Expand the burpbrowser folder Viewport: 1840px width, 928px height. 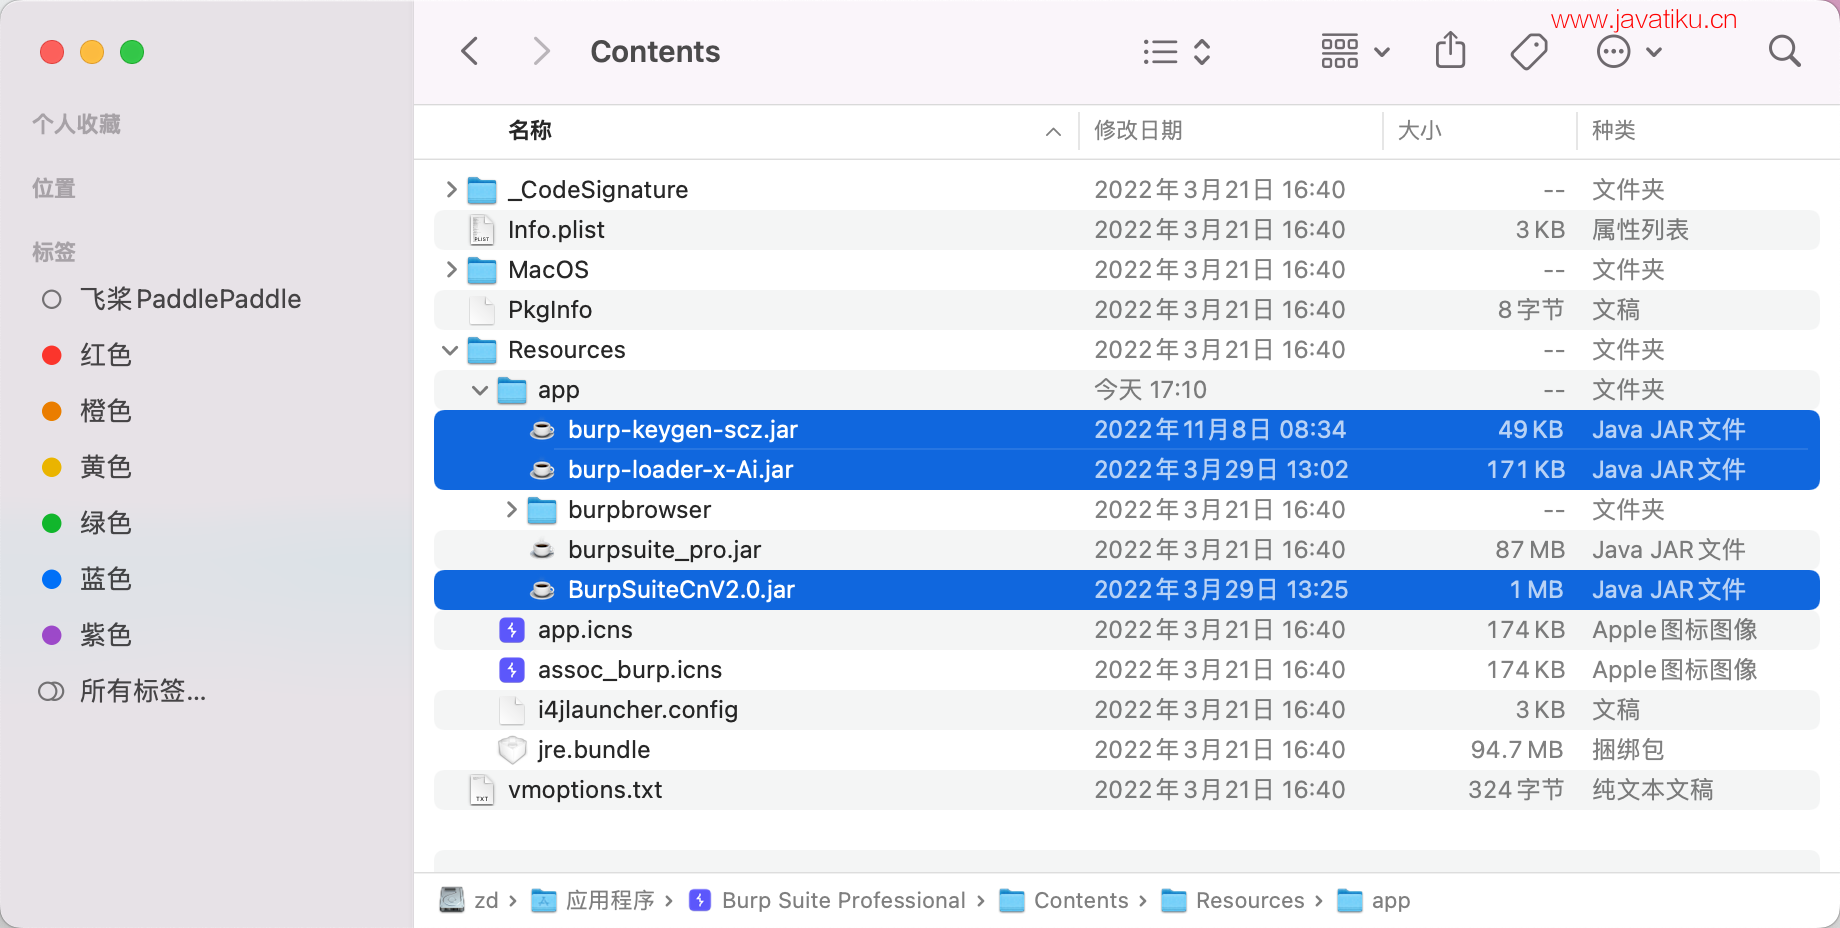[x=511, y=509]
